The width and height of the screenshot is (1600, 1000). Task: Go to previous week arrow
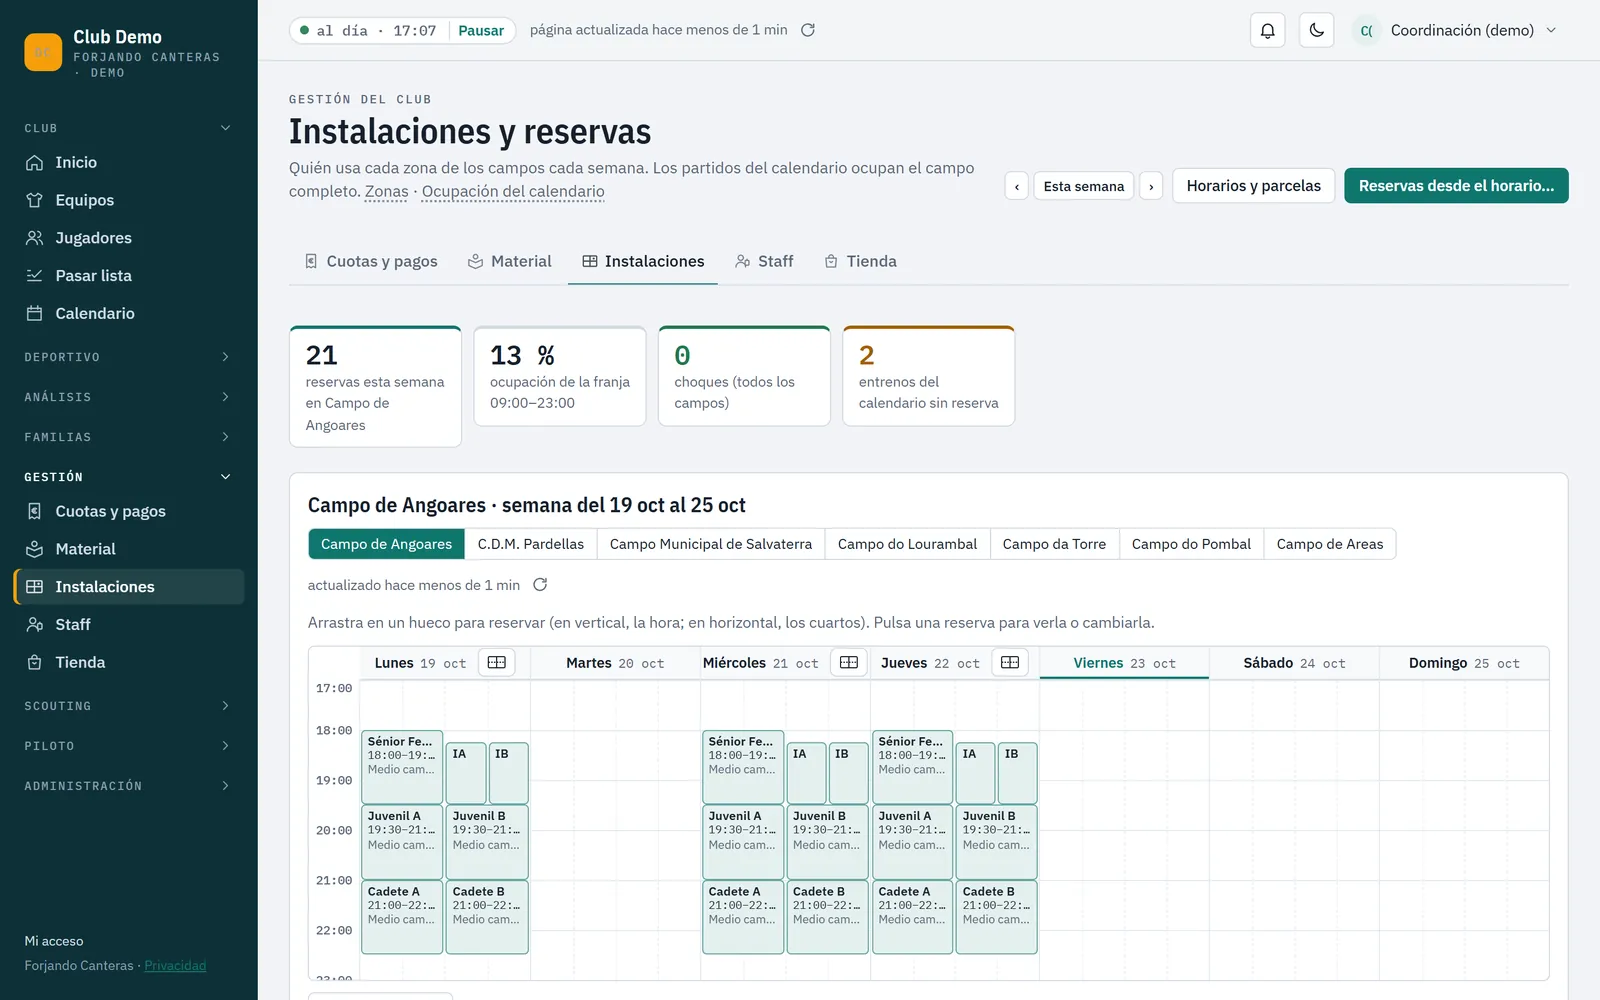coord(1017,186)
